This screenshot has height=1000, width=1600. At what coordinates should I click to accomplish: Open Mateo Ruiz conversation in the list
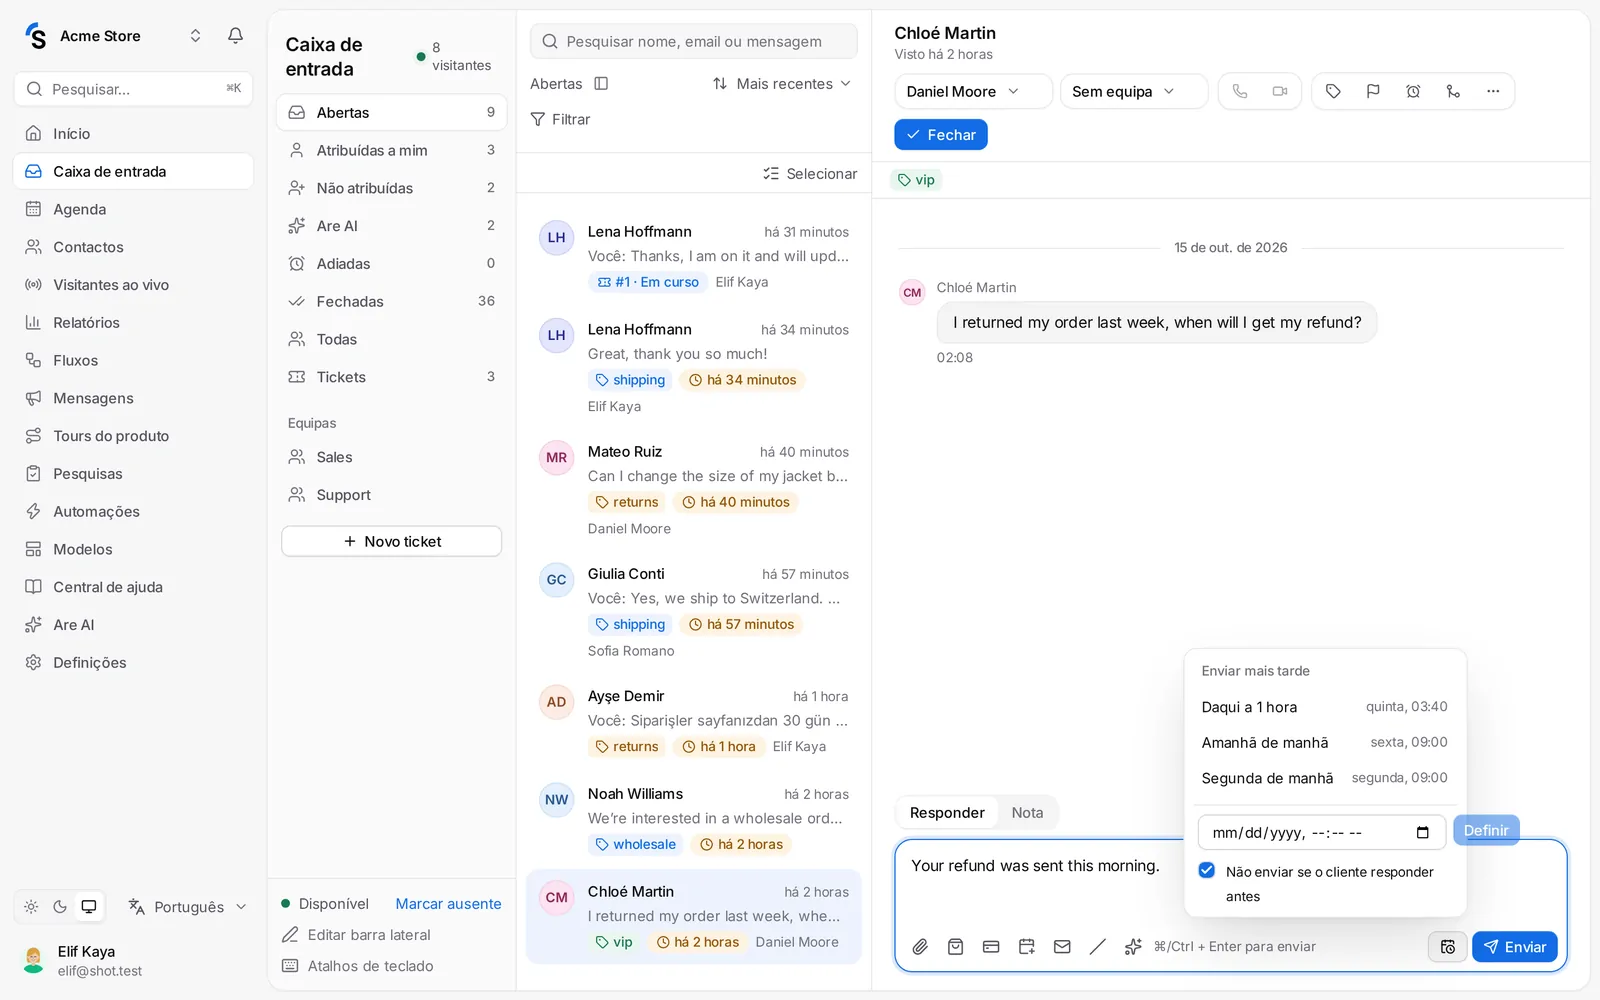pos(694,490)
